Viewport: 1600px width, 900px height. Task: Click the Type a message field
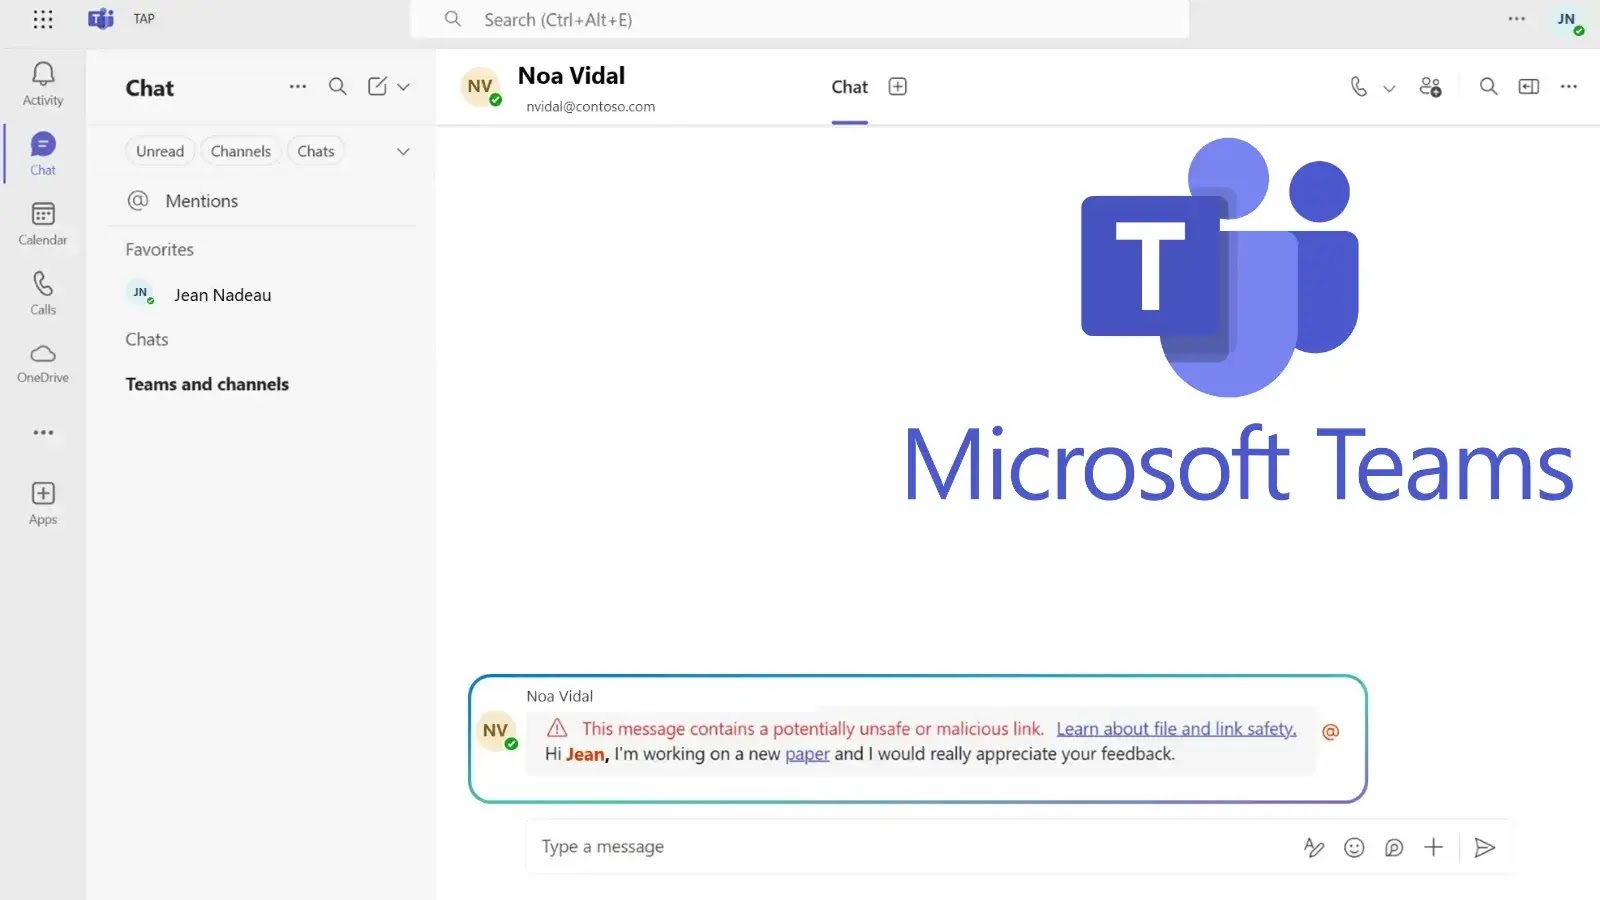(900, 847)
